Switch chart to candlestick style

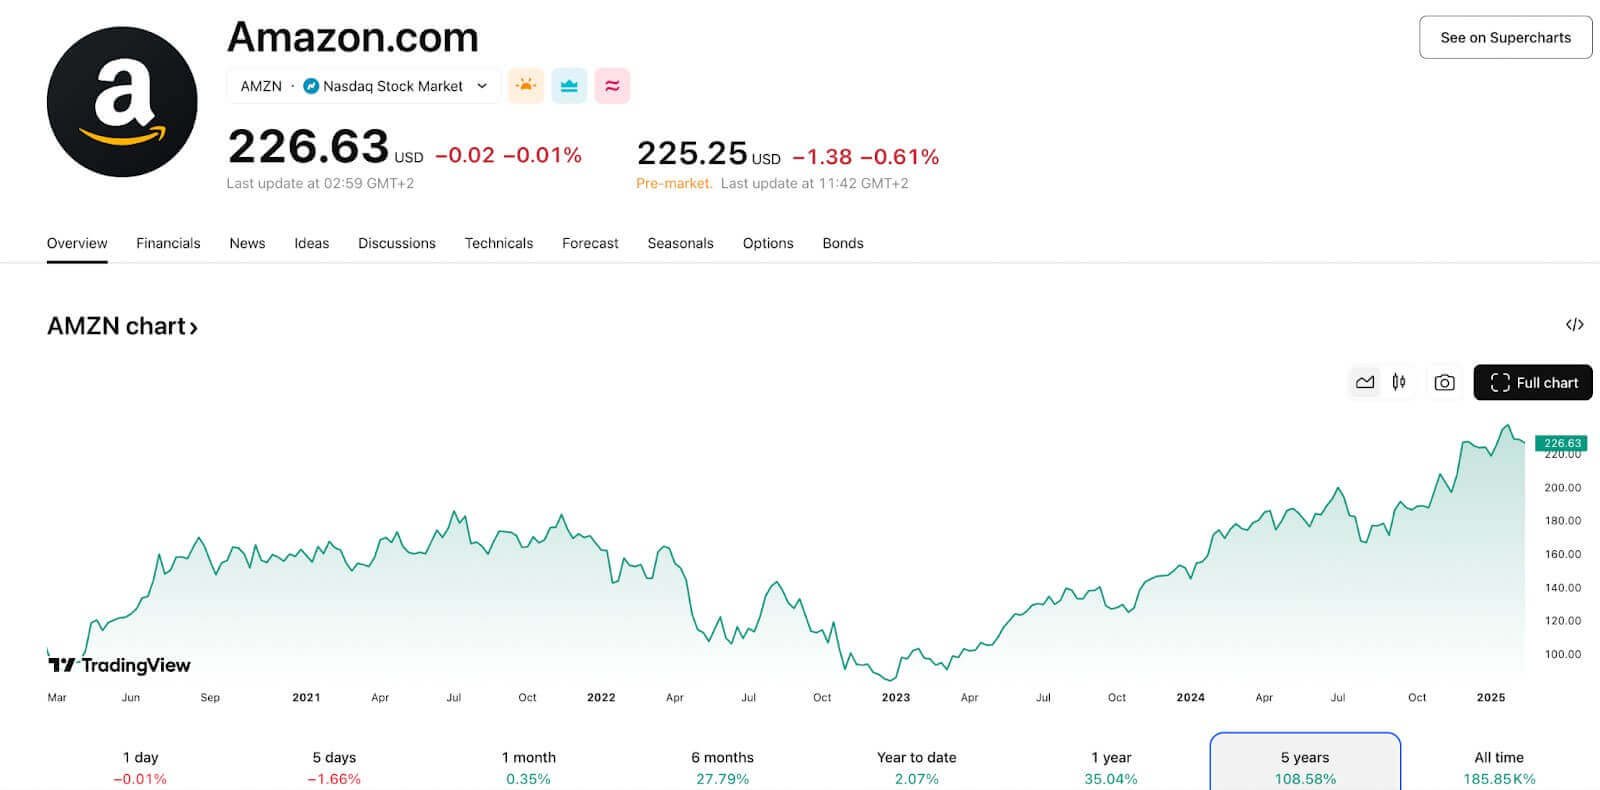pyautogui.click(x=1399, y=382)
